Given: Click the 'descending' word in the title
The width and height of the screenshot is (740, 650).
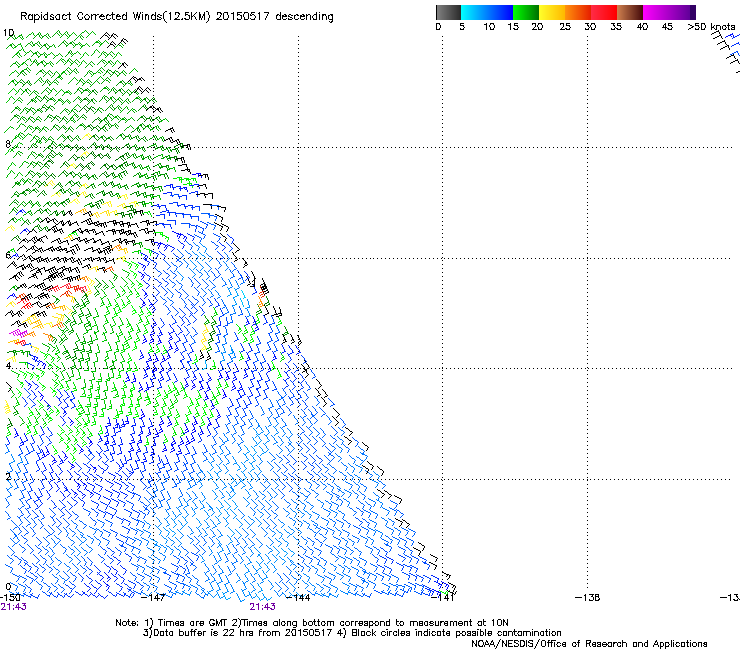Looking at the screenshot, I should (x=304, y=17).
